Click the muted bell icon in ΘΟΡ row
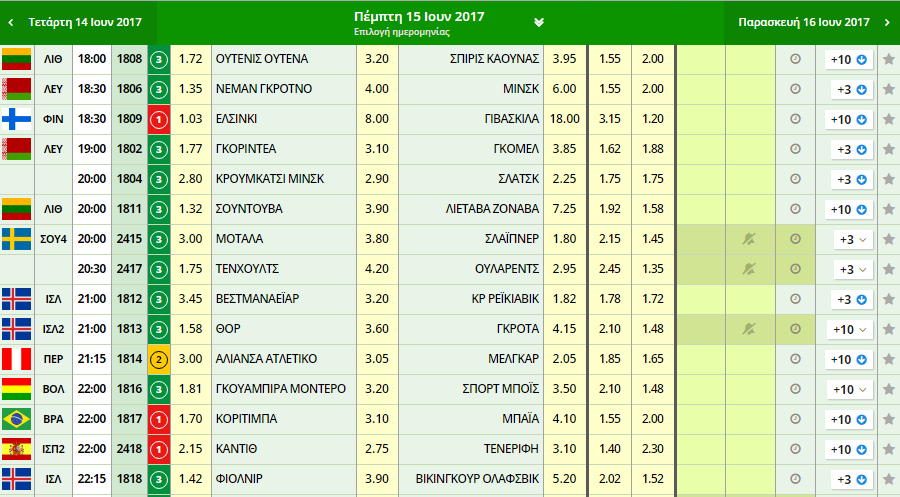Viewport: 900px width, 497px height. (750, 329)
